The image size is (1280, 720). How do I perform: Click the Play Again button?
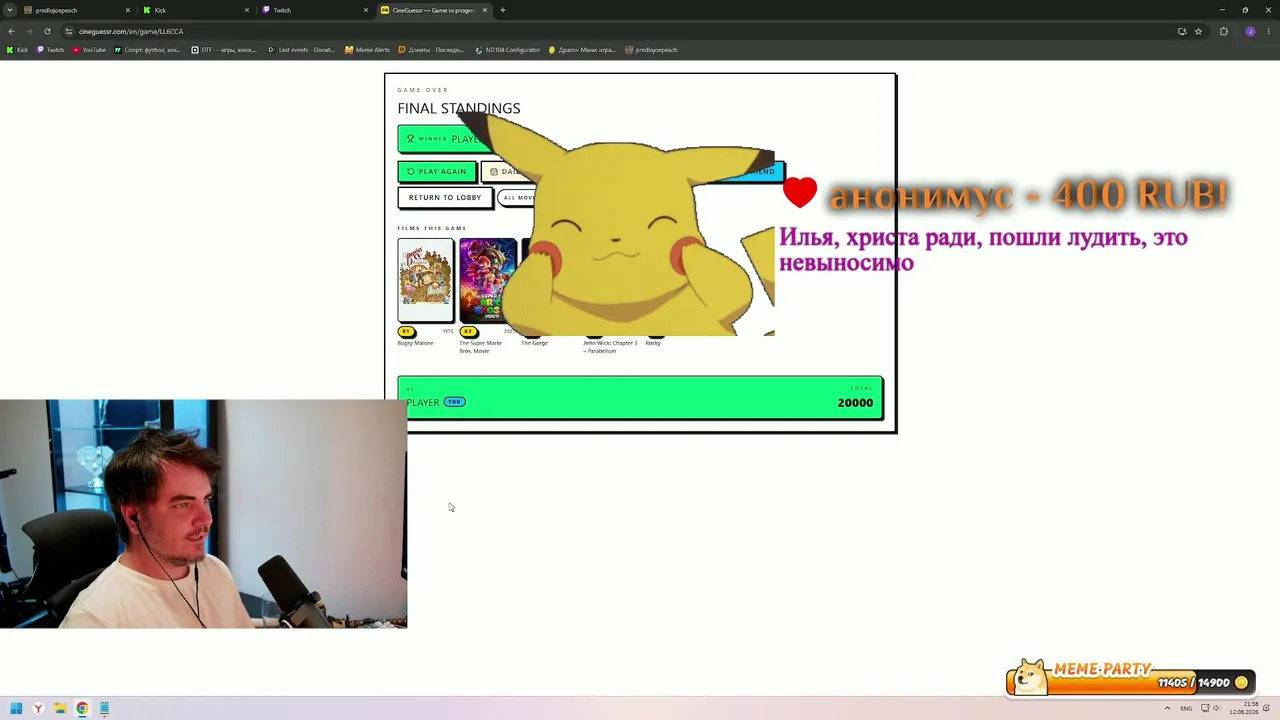437,171
